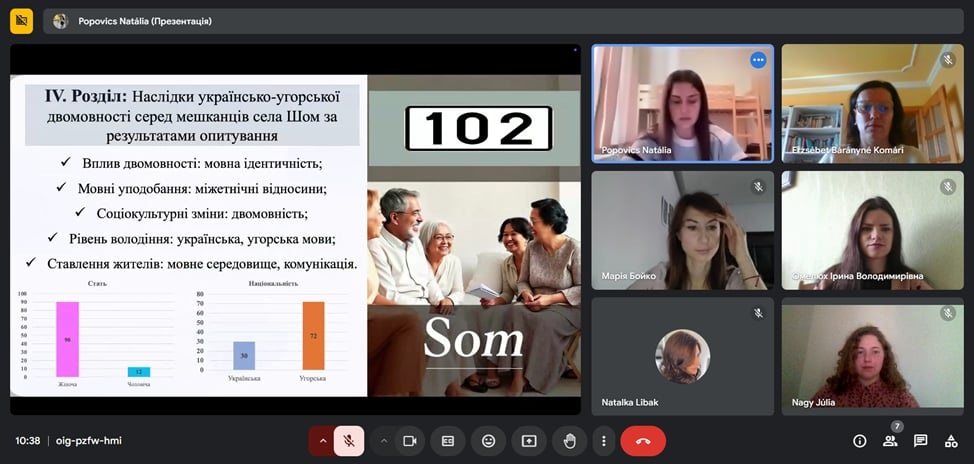Open the in-call chat panel
The width and height of the screenshot is (974, 464).
pyautogui.click(x=920, y=441)
